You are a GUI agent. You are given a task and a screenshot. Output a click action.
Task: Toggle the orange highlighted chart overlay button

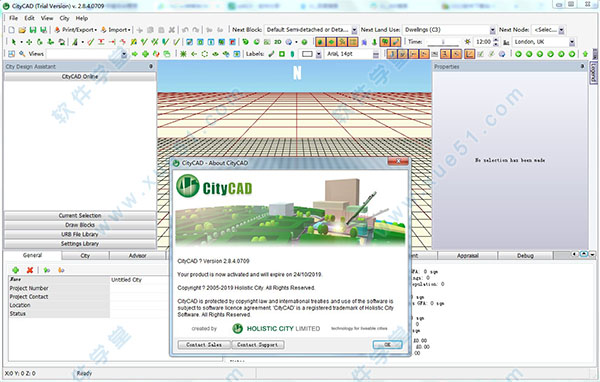(470, 54)
